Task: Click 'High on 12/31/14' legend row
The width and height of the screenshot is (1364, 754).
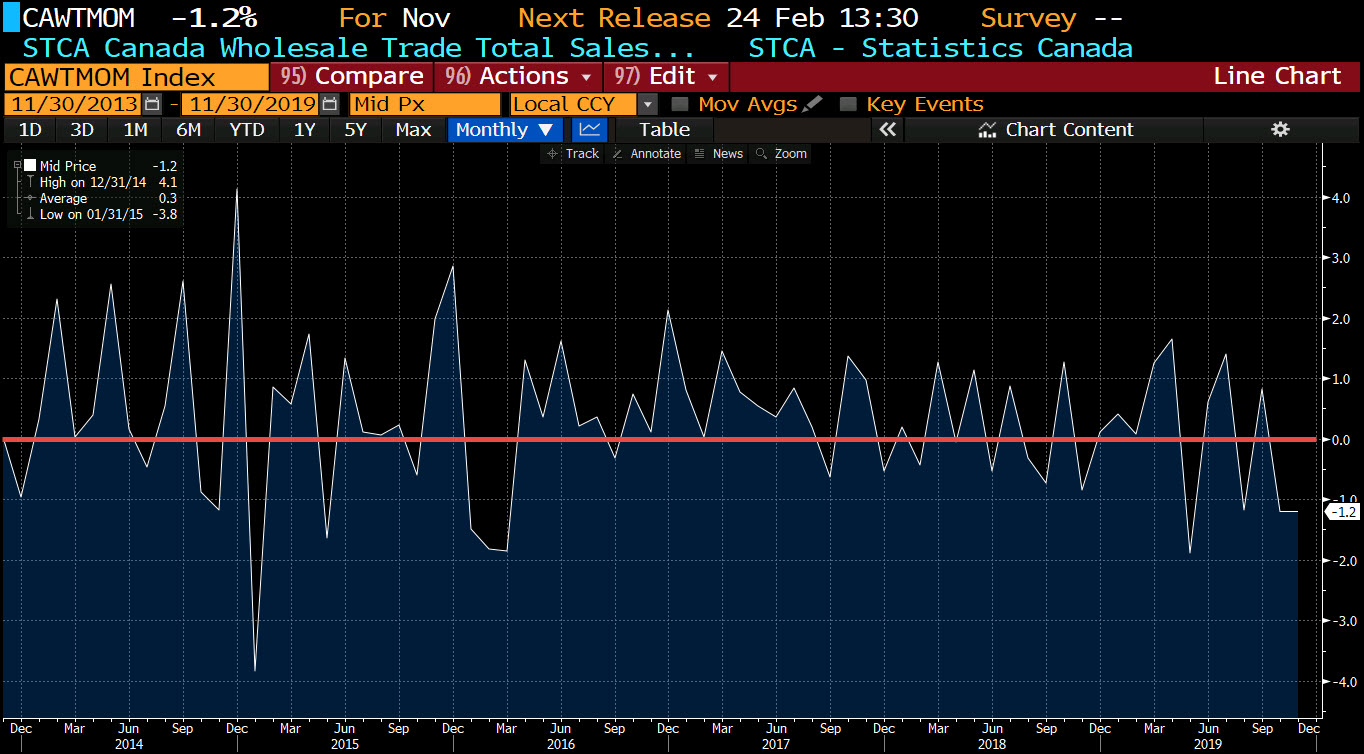Action: tap(100, 182)
